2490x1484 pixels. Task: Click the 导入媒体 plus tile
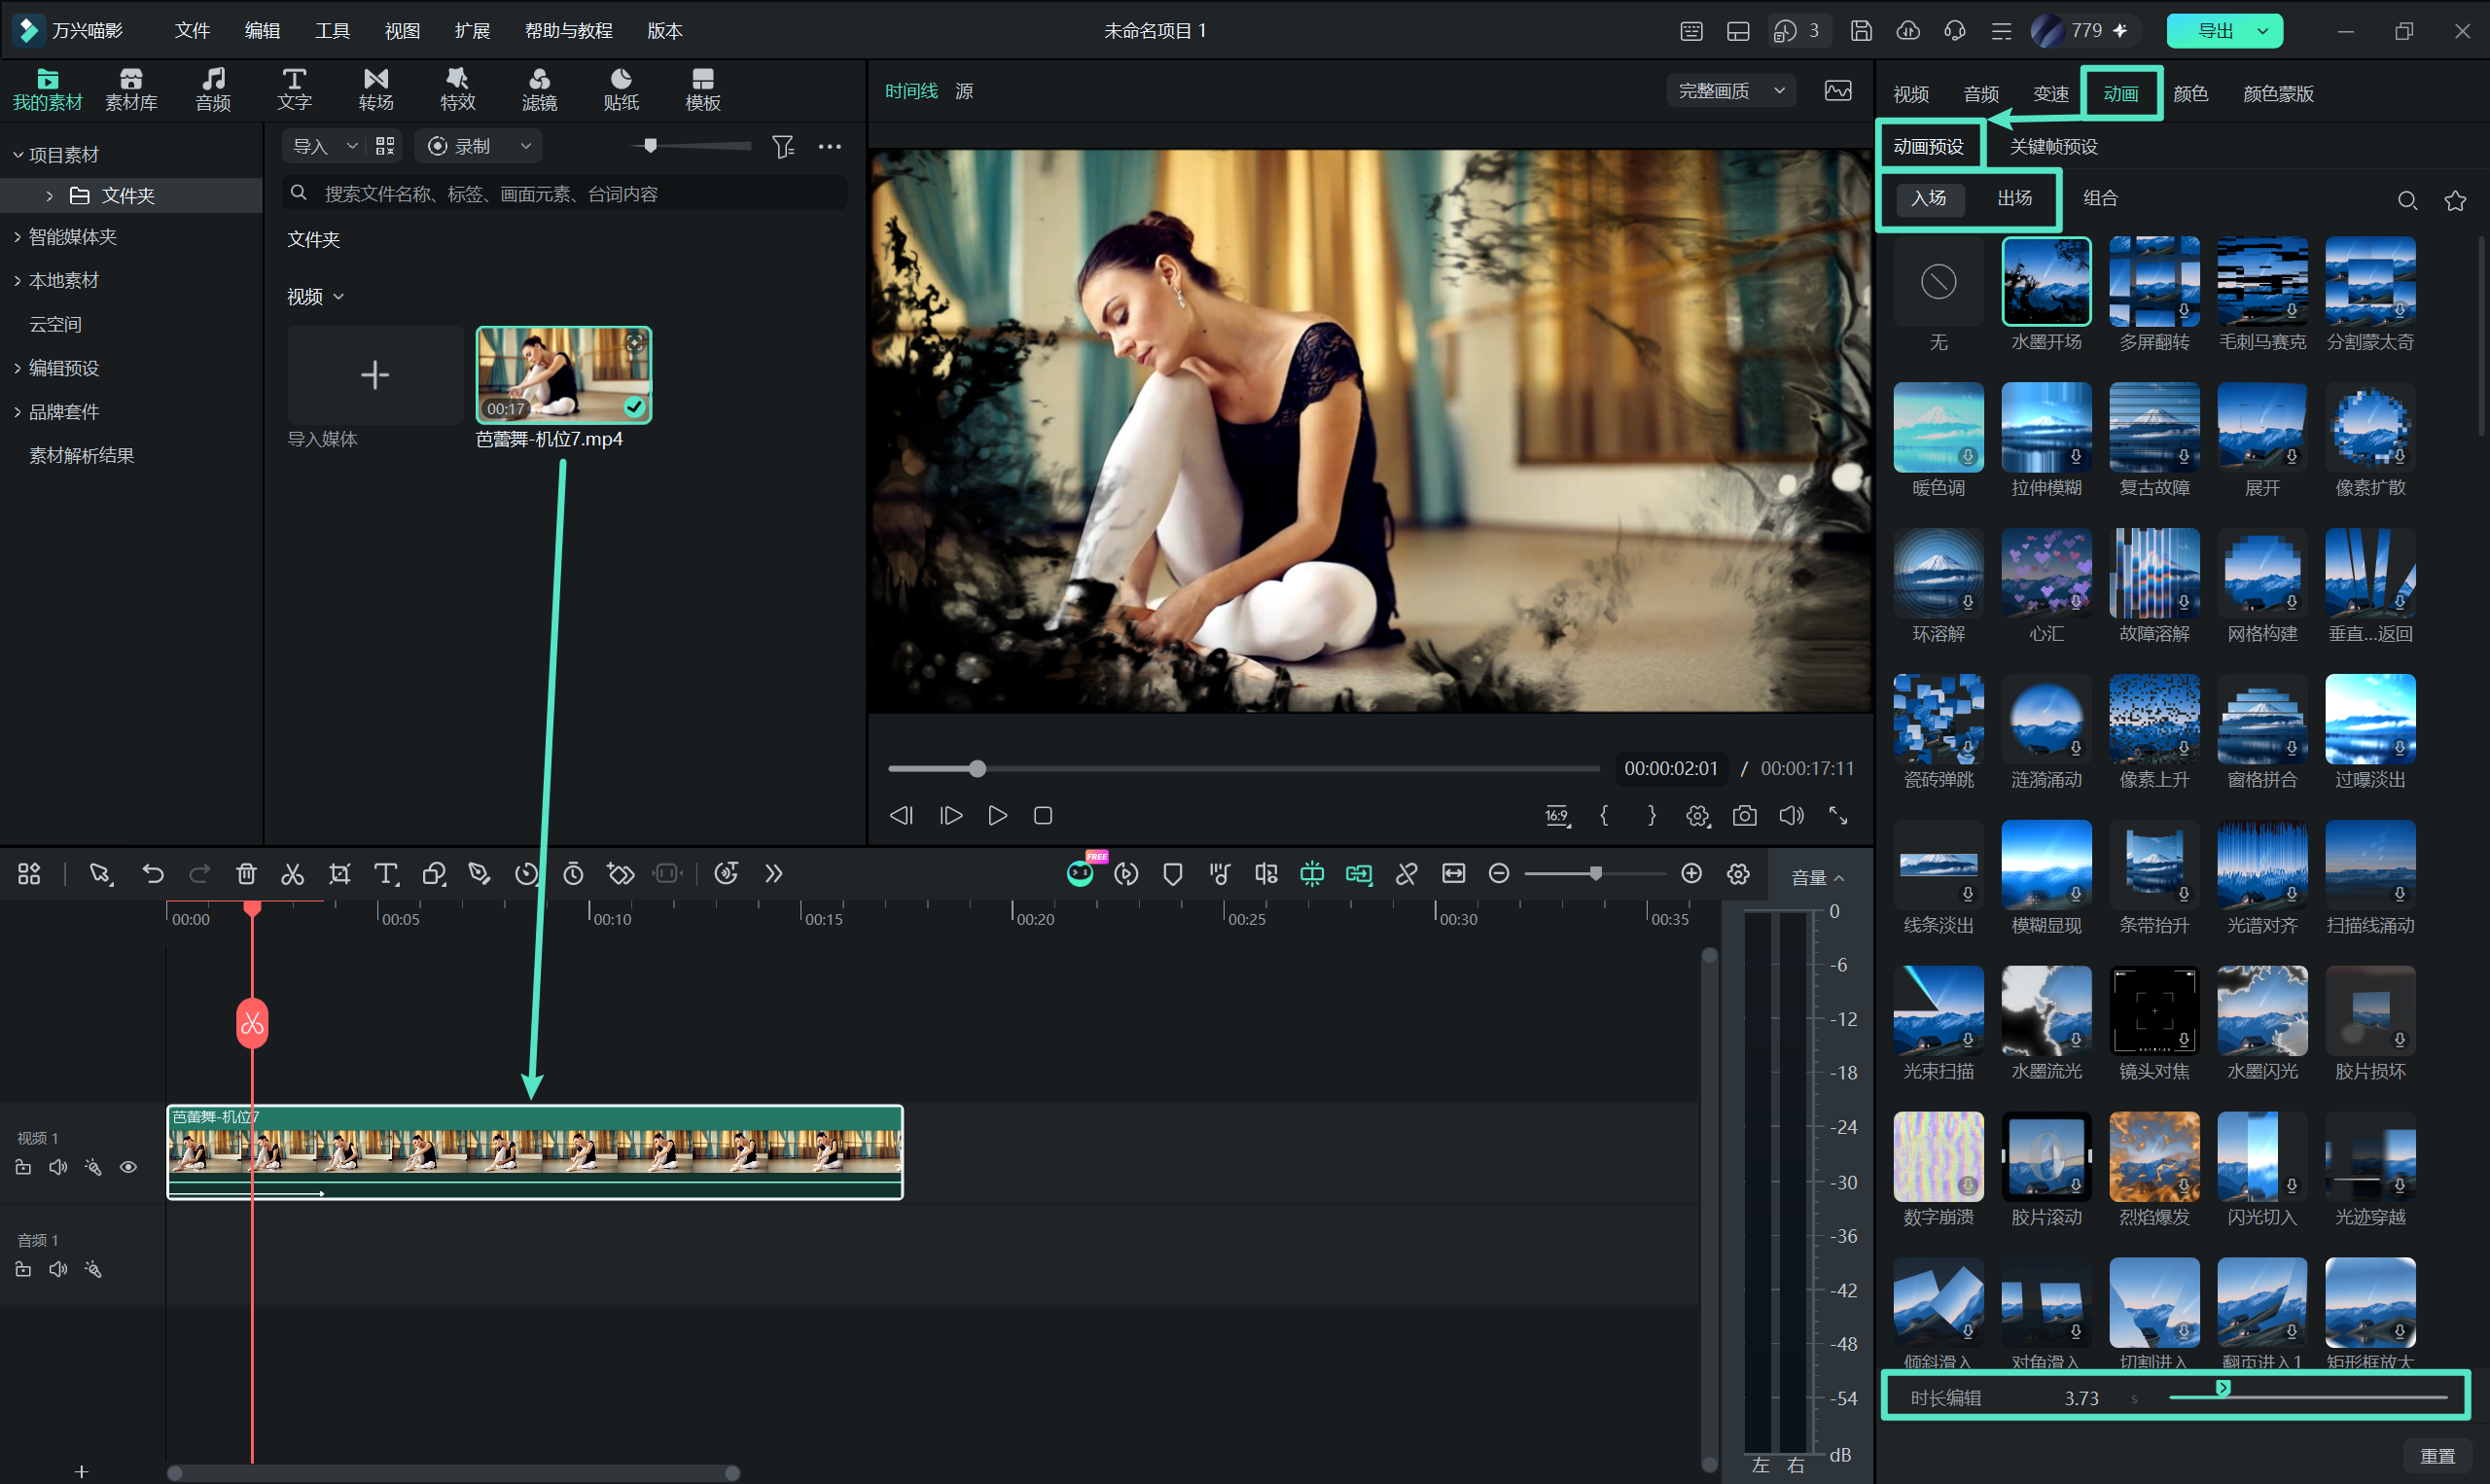coord(375,375)
